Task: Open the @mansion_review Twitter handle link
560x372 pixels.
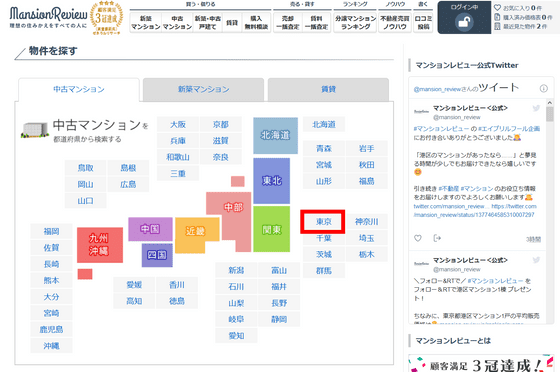Action: pyautogui.click(x=437, y=89)
